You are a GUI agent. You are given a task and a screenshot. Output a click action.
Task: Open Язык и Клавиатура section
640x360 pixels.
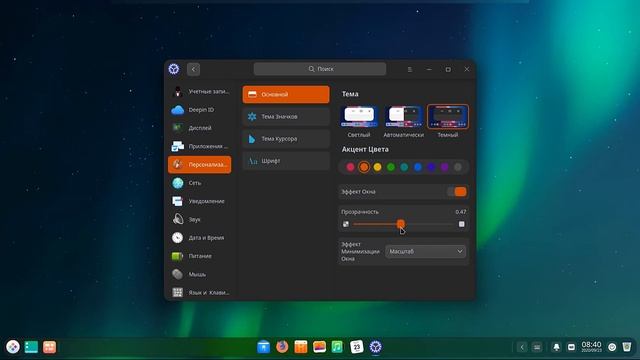pyautogui.click(x=200, y=292)
